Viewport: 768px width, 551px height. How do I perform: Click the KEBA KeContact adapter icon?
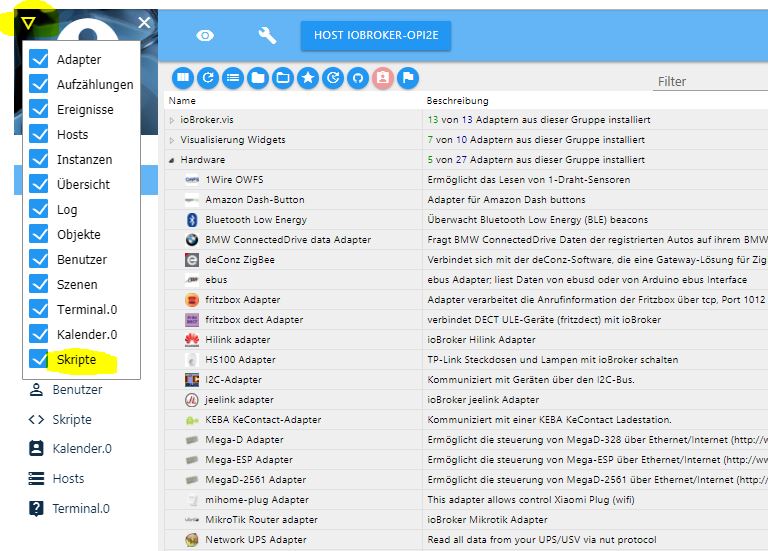click(x=192, y=420)
